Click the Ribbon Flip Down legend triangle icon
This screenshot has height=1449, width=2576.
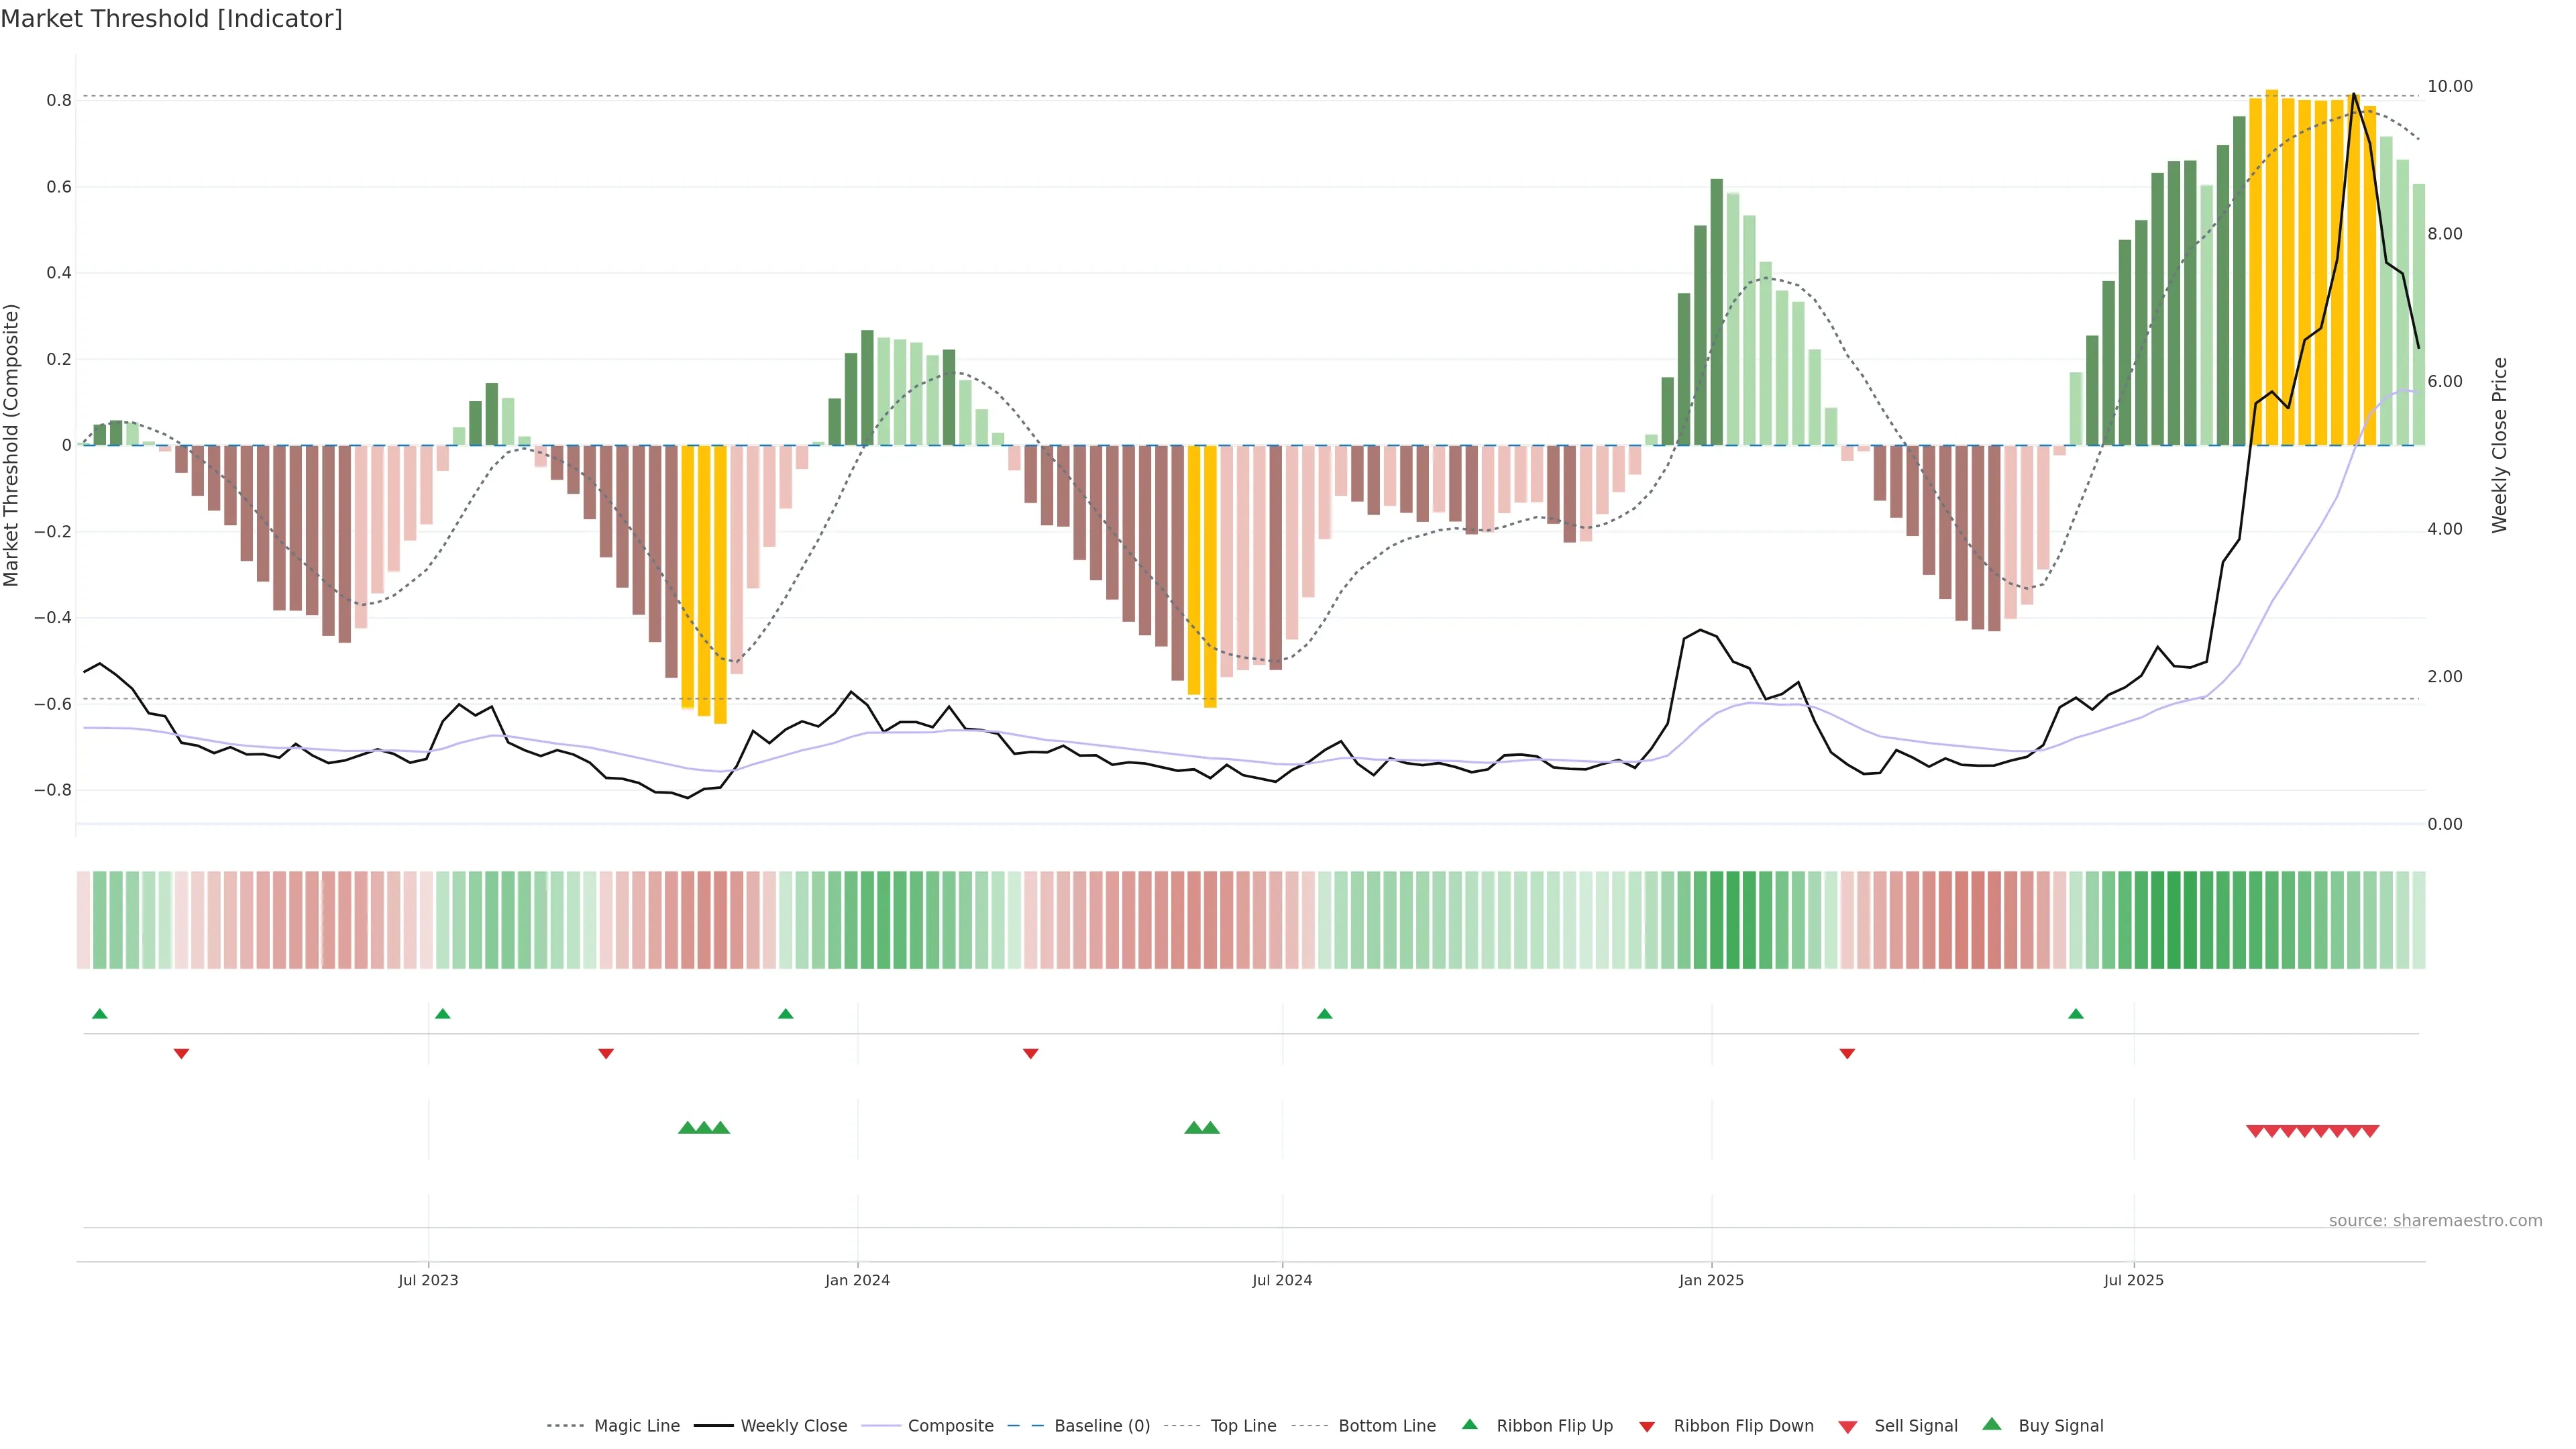(x=1647, y=1426)
